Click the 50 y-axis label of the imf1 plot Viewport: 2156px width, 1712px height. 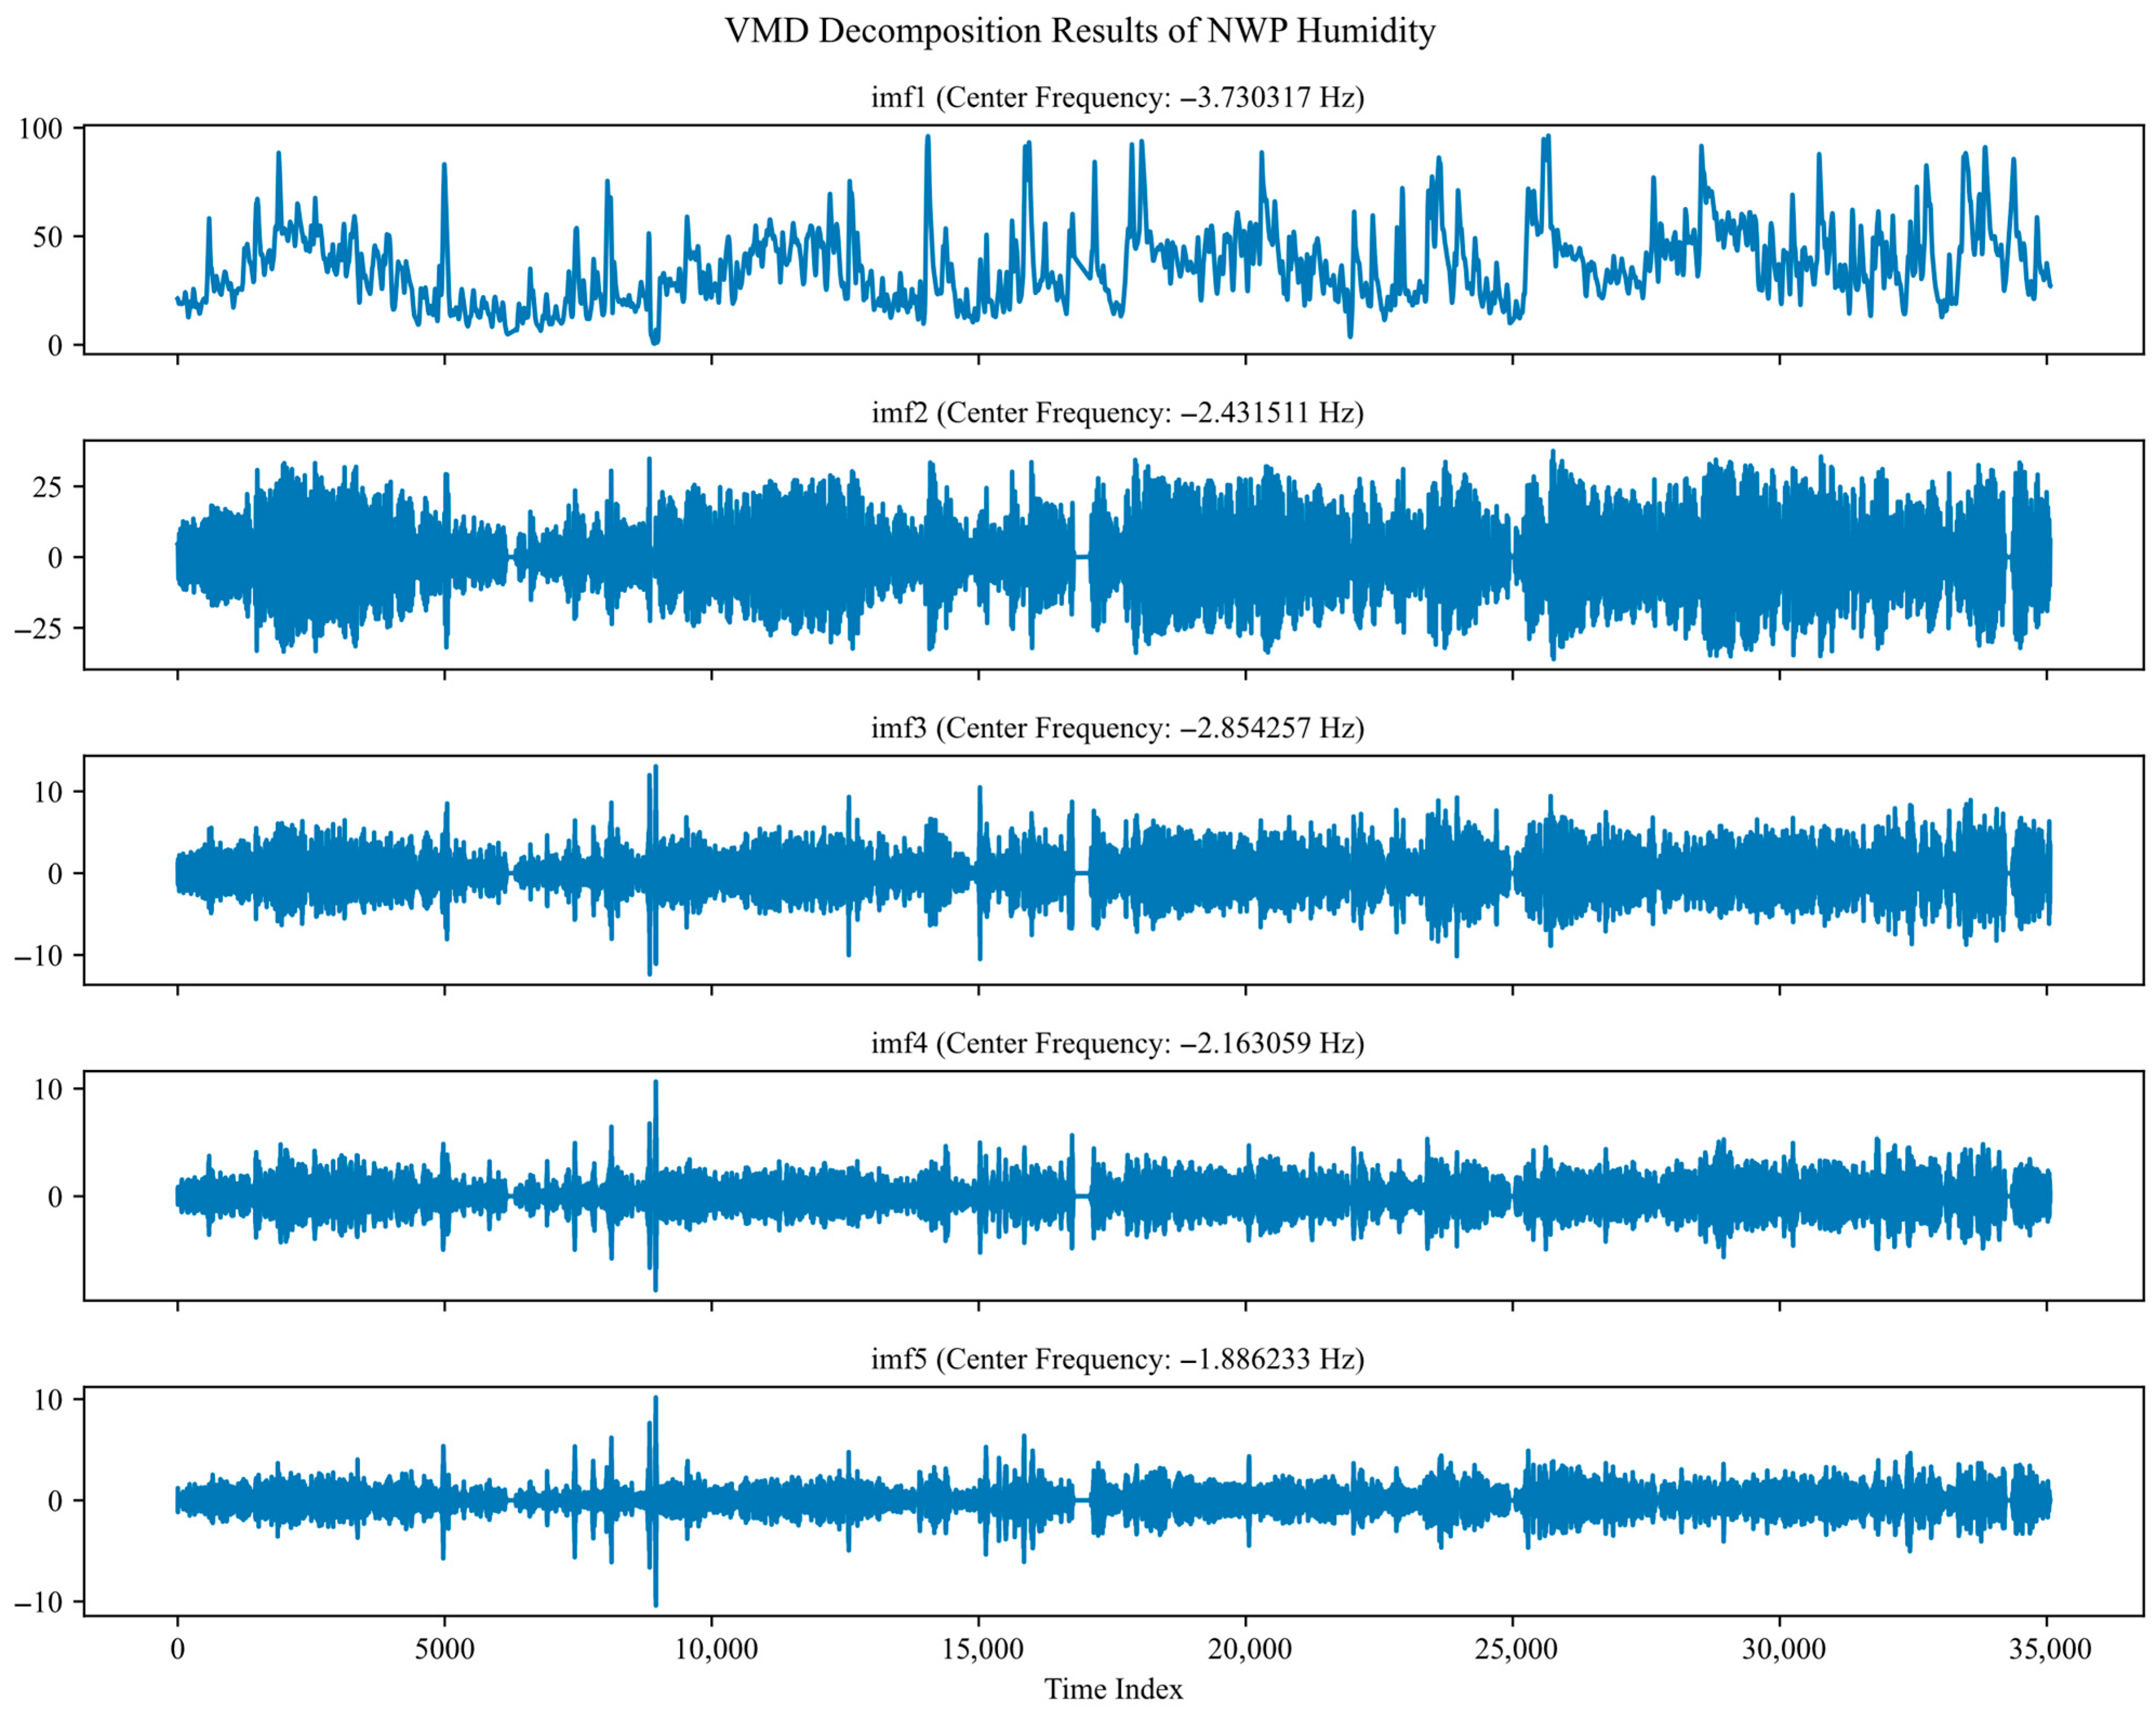pyautogui.click(x=47, y=237)
